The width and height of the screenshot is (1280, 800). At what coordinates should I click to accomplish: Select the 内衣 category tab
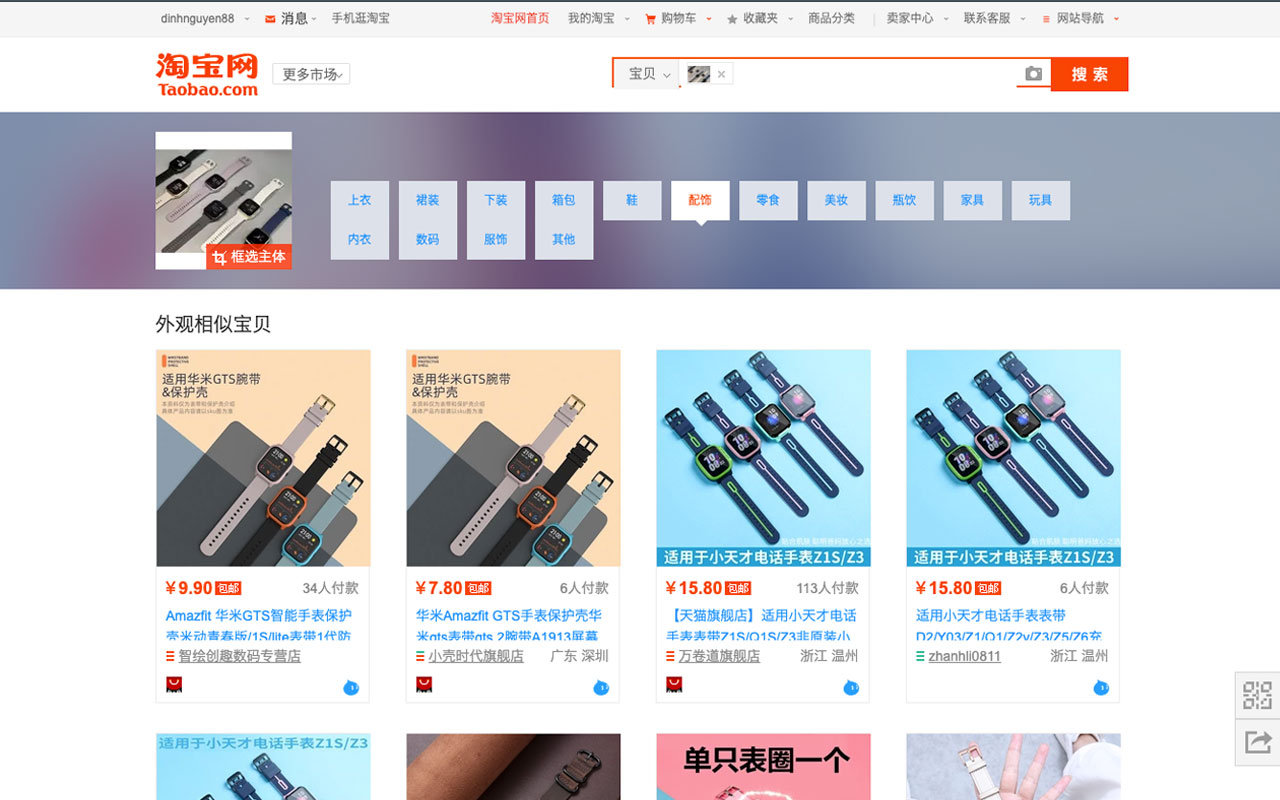coord(360,240)
